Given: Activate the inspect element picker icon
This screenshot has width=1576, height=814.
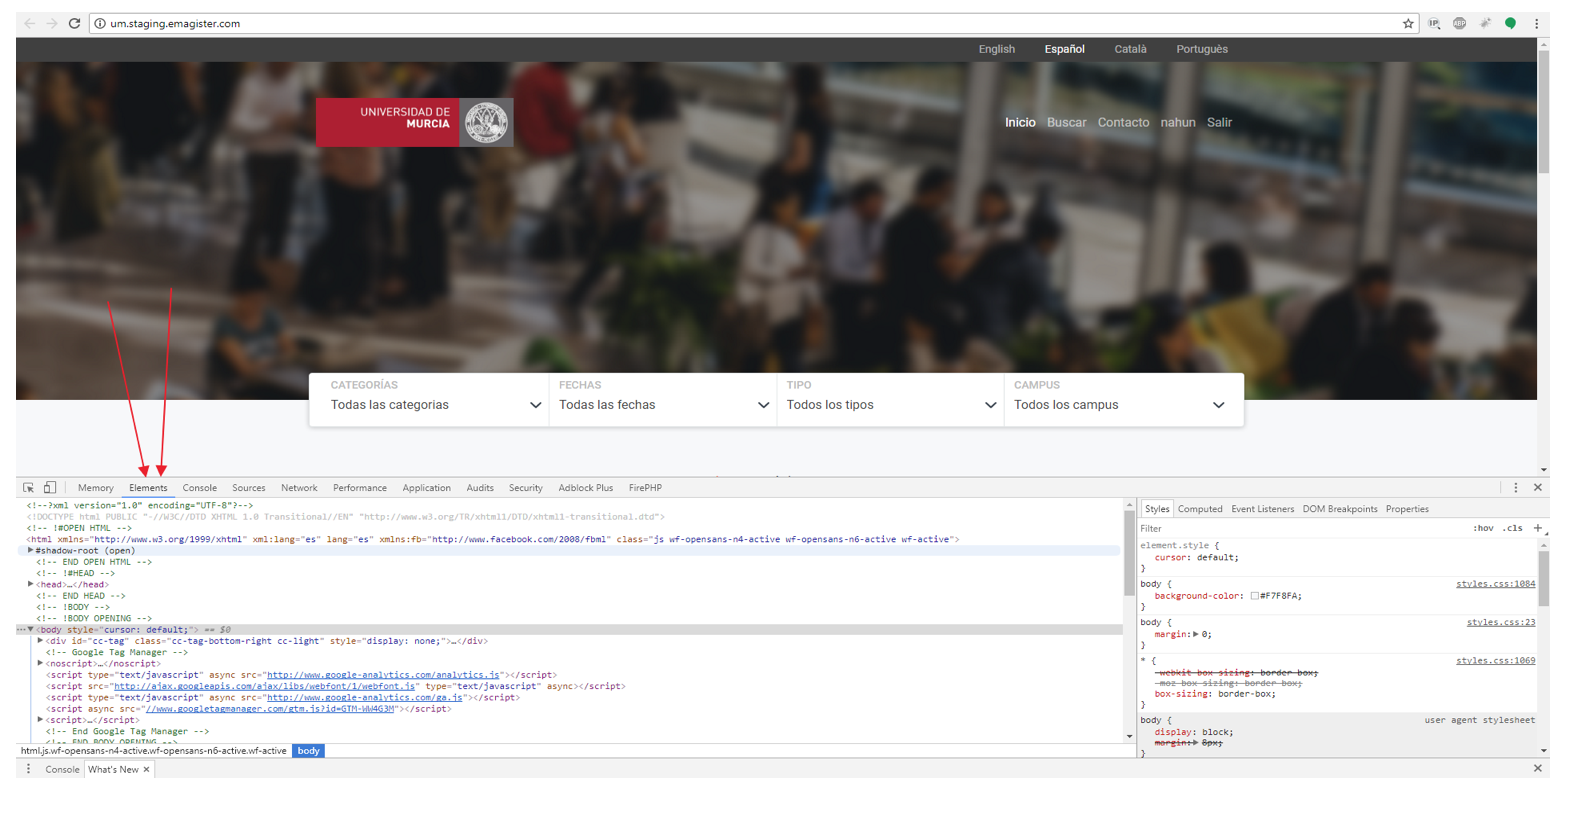Looking at the screenshot, I should [28, 488].
